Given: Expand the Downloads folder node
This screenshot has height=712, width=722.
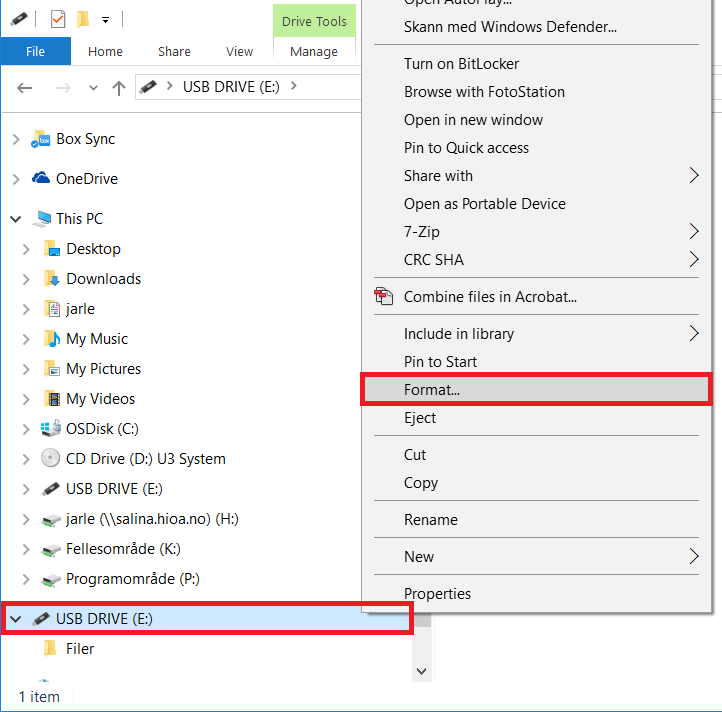Looking at the screenshot, I should [26, 279].
